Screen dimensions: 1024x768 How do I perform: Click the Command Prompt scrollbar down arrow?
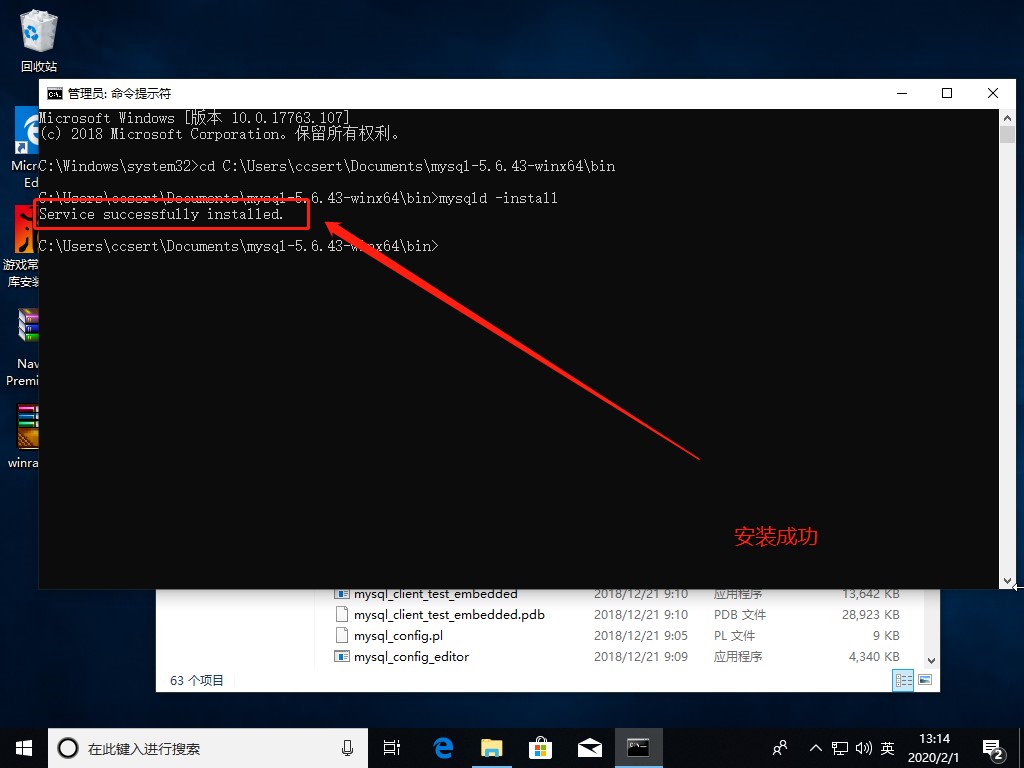coord(1007,581)
